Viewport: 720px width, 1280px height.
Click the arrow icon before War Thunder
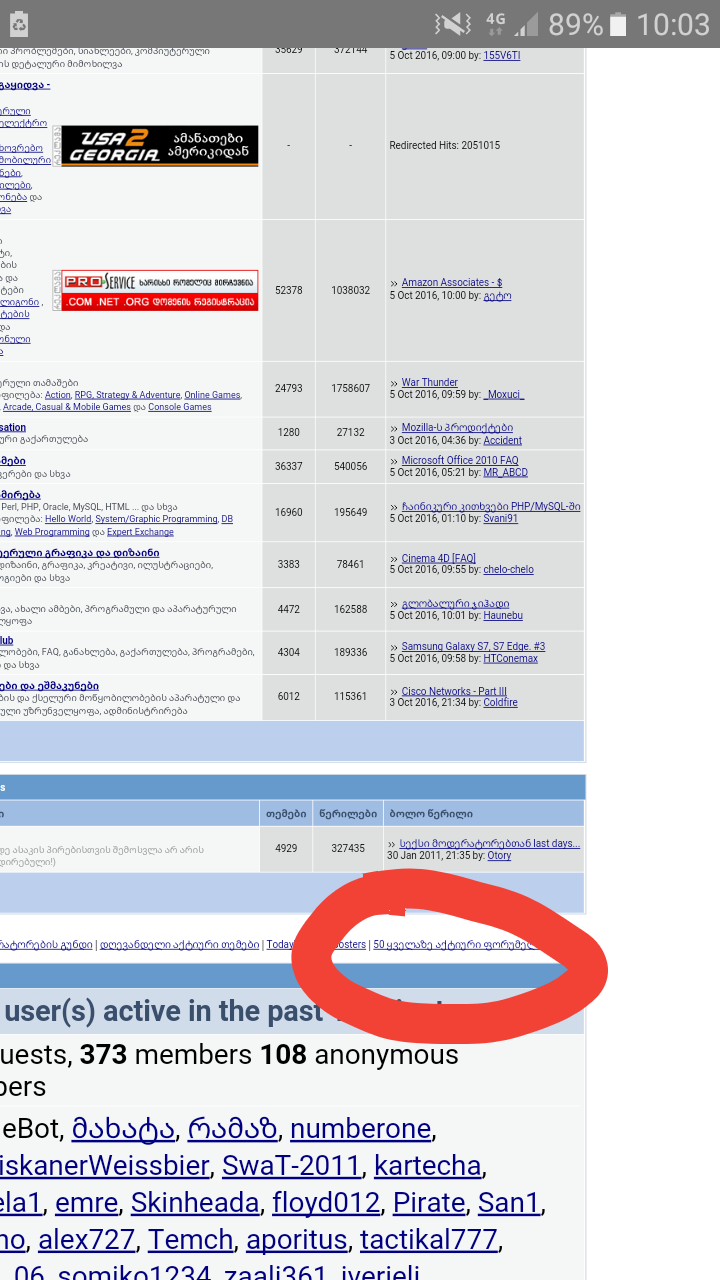[394, 383]
